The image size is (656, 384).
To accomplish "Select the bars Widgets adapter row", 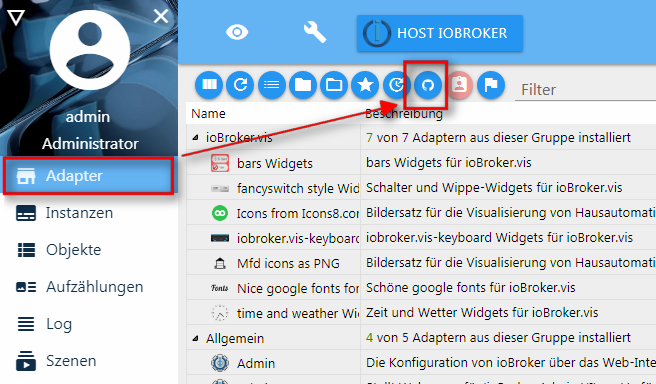I will [421, 163].
